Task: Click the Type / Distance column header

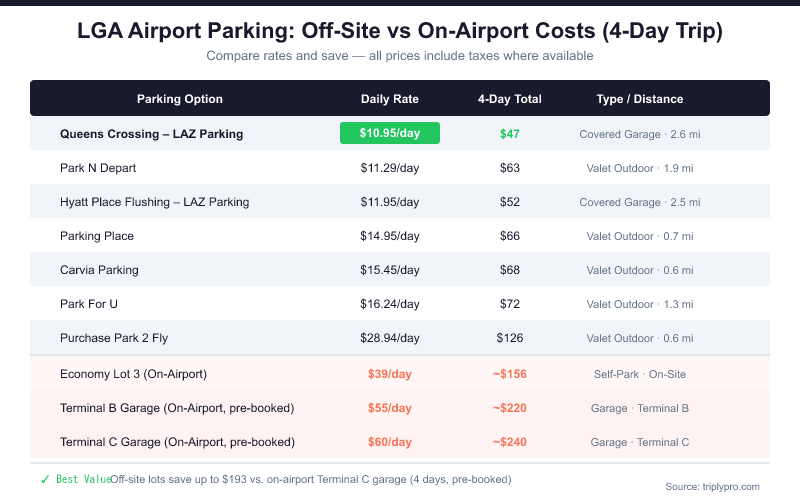Action: point(640,99)
